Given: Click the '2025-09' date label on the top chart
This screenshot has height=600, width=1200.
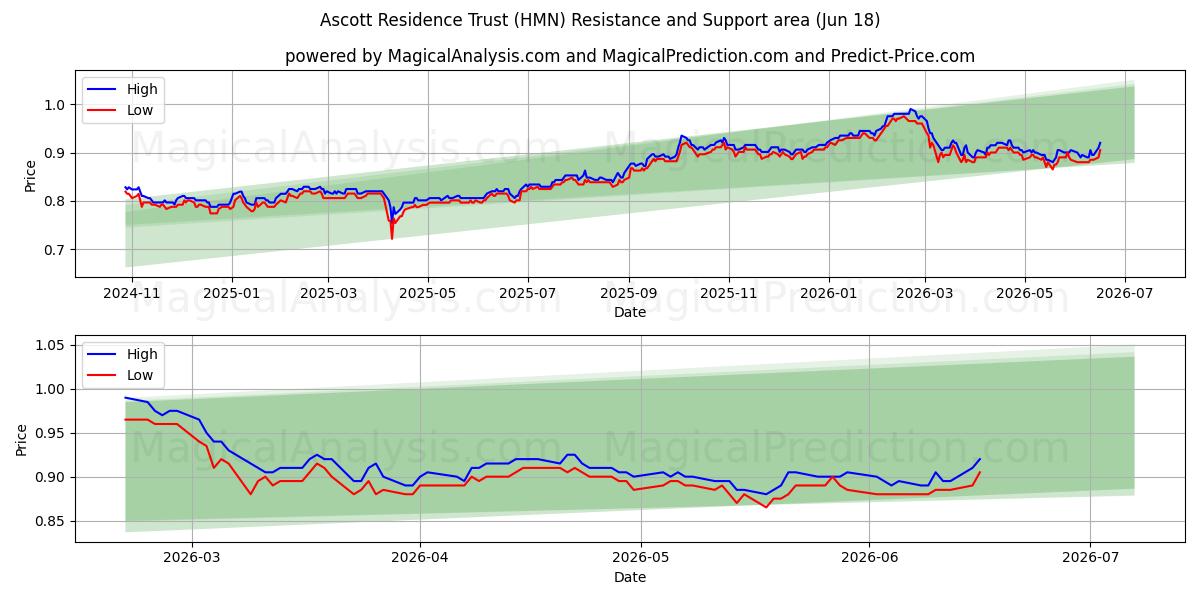Looking at the screenshot, I should (629, 293).
